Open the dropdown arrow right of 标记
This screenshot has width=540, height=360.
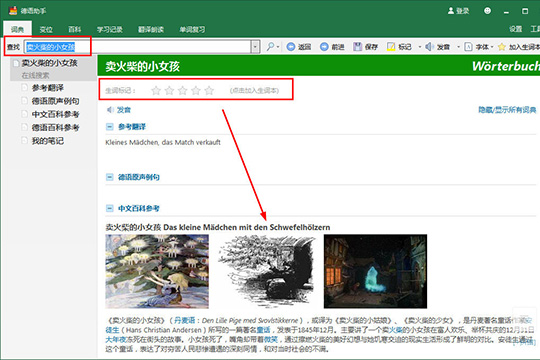click(419, 47)
